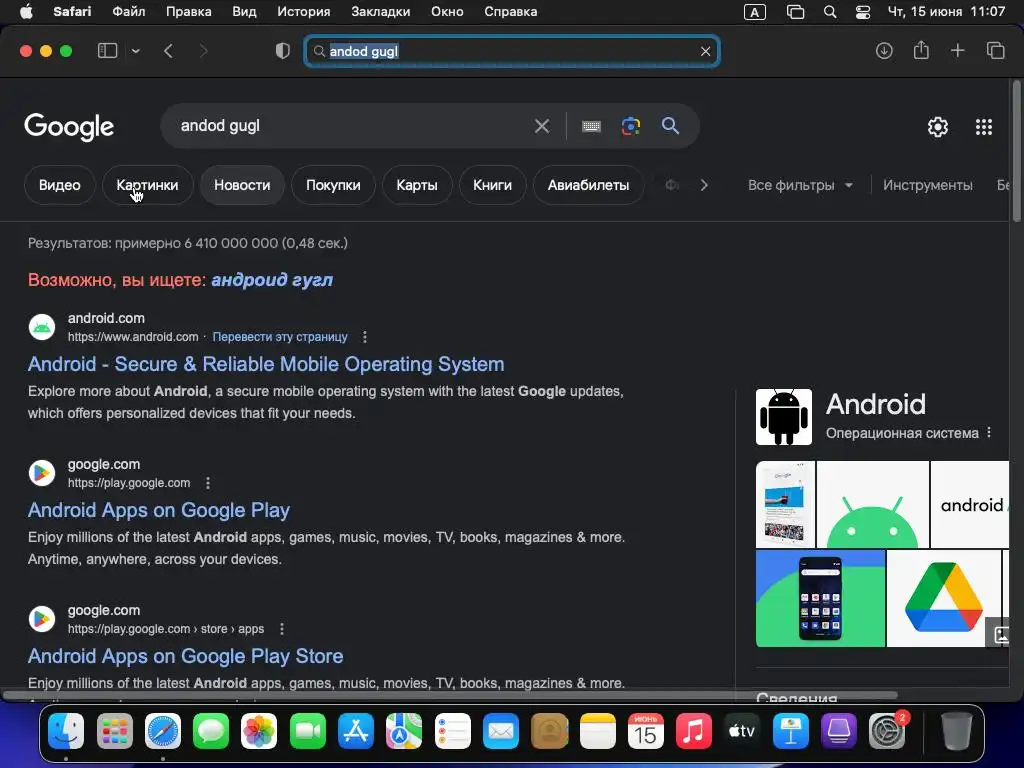The width and height of the screenshot is (1024, 768).
Task: Select the Карты filter tab
Action: coord(417,185)
